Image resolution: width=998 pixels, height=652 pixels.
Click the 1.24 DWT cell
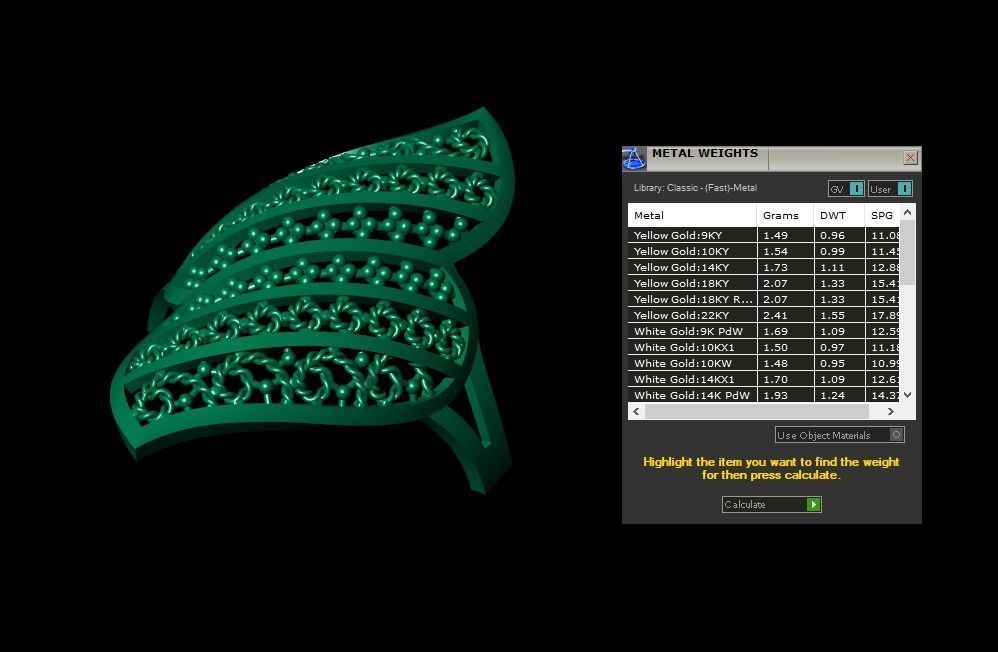pos(840,395)
